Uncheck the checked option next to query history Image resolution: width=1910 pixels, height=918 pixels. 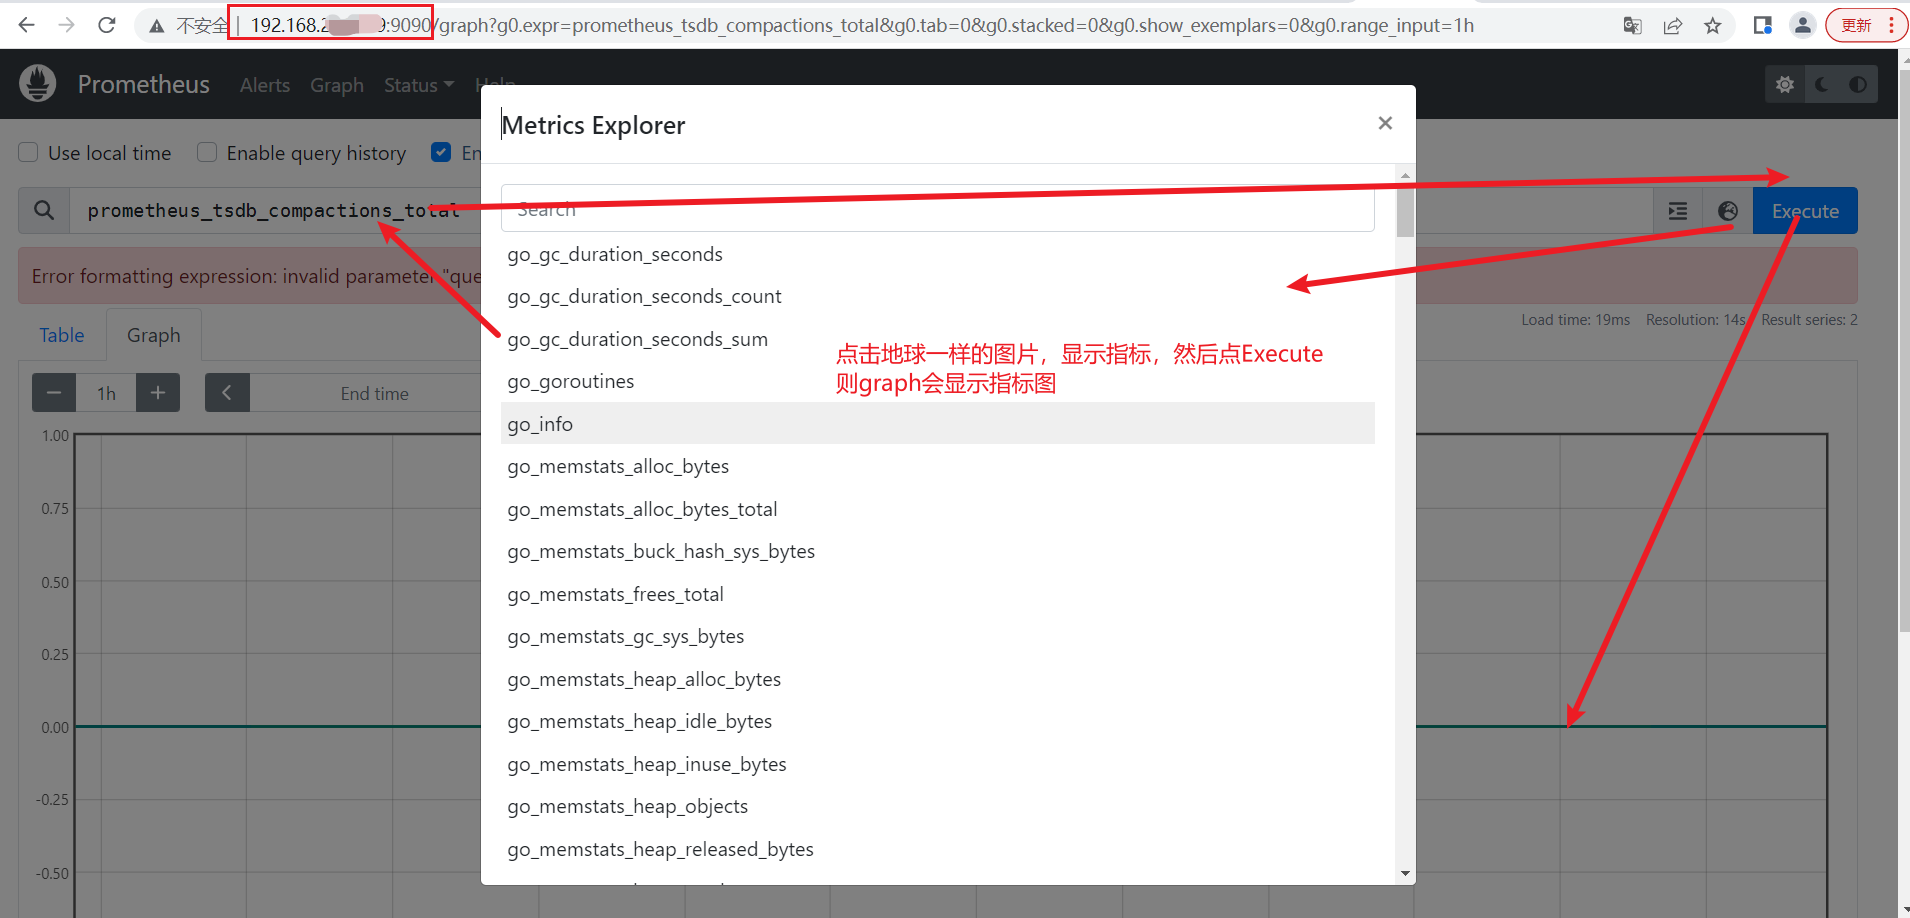pyautogui.click(x=441, y=152)
